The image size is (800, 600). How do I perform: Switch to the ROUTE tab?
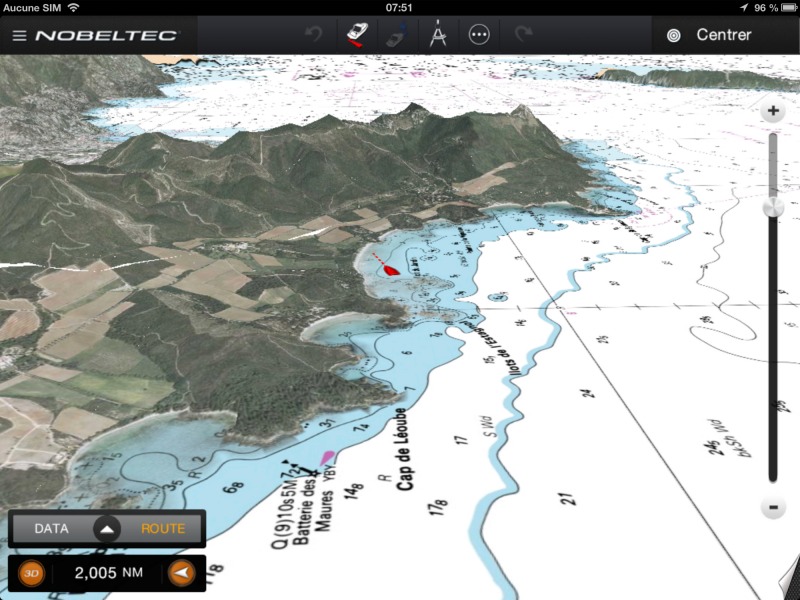click(163, 529)
